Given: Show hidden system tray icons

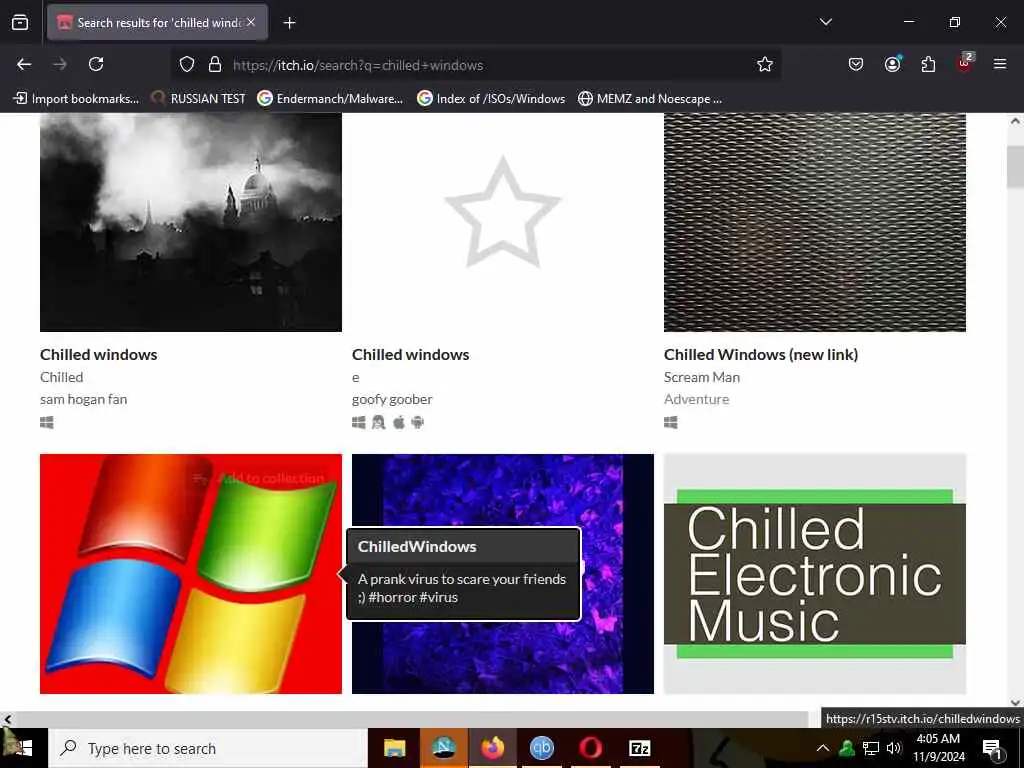Looking at the screenshot, I should pos(823,748).
